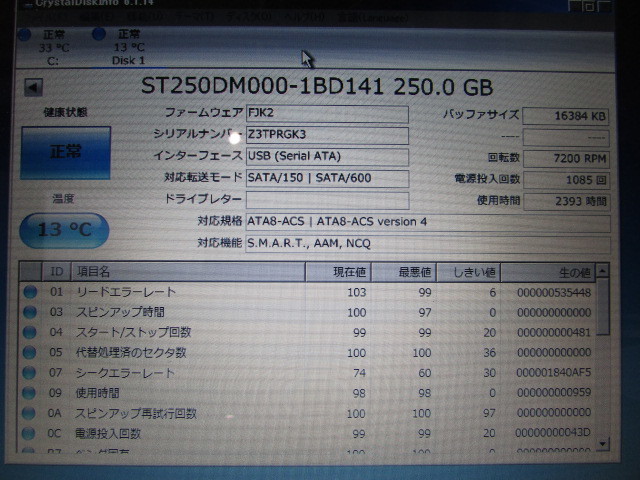This screenshot has width=640, height=480.
Task: Sort by the ID column header
Action: (56, 272)
